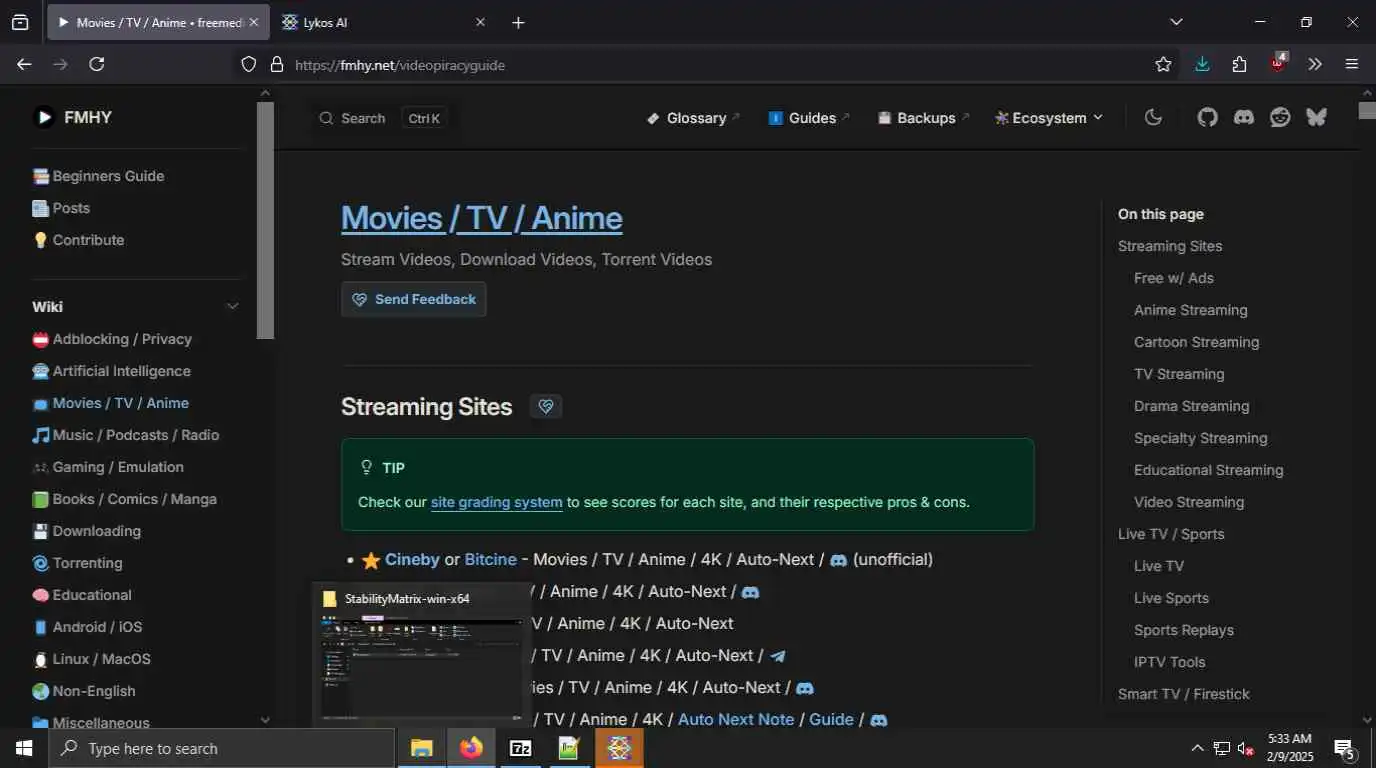Click the Movies / TV / Anime heading link
1376x768 pixels.
point(482,218)
